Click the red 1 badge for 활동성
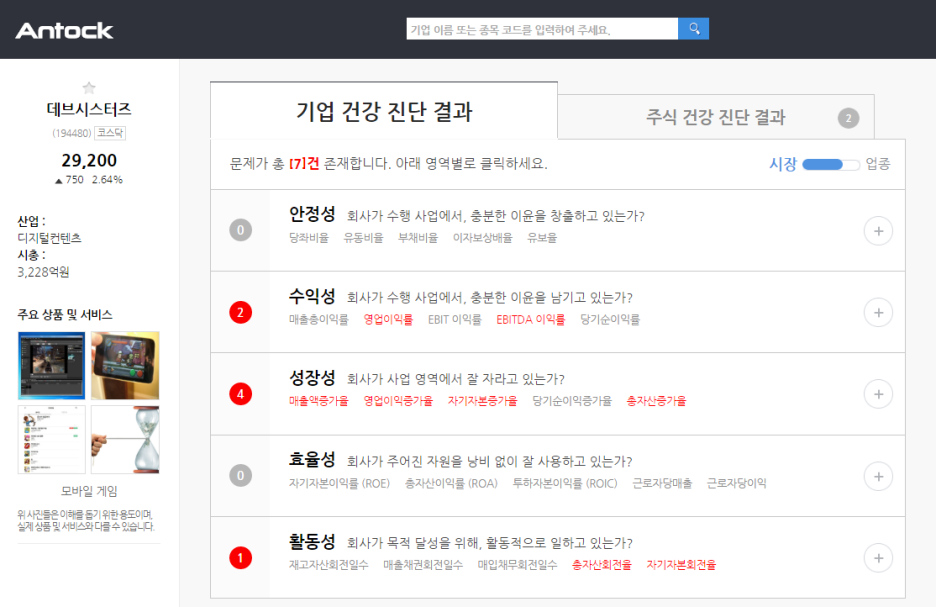 (x=241, y=558)
